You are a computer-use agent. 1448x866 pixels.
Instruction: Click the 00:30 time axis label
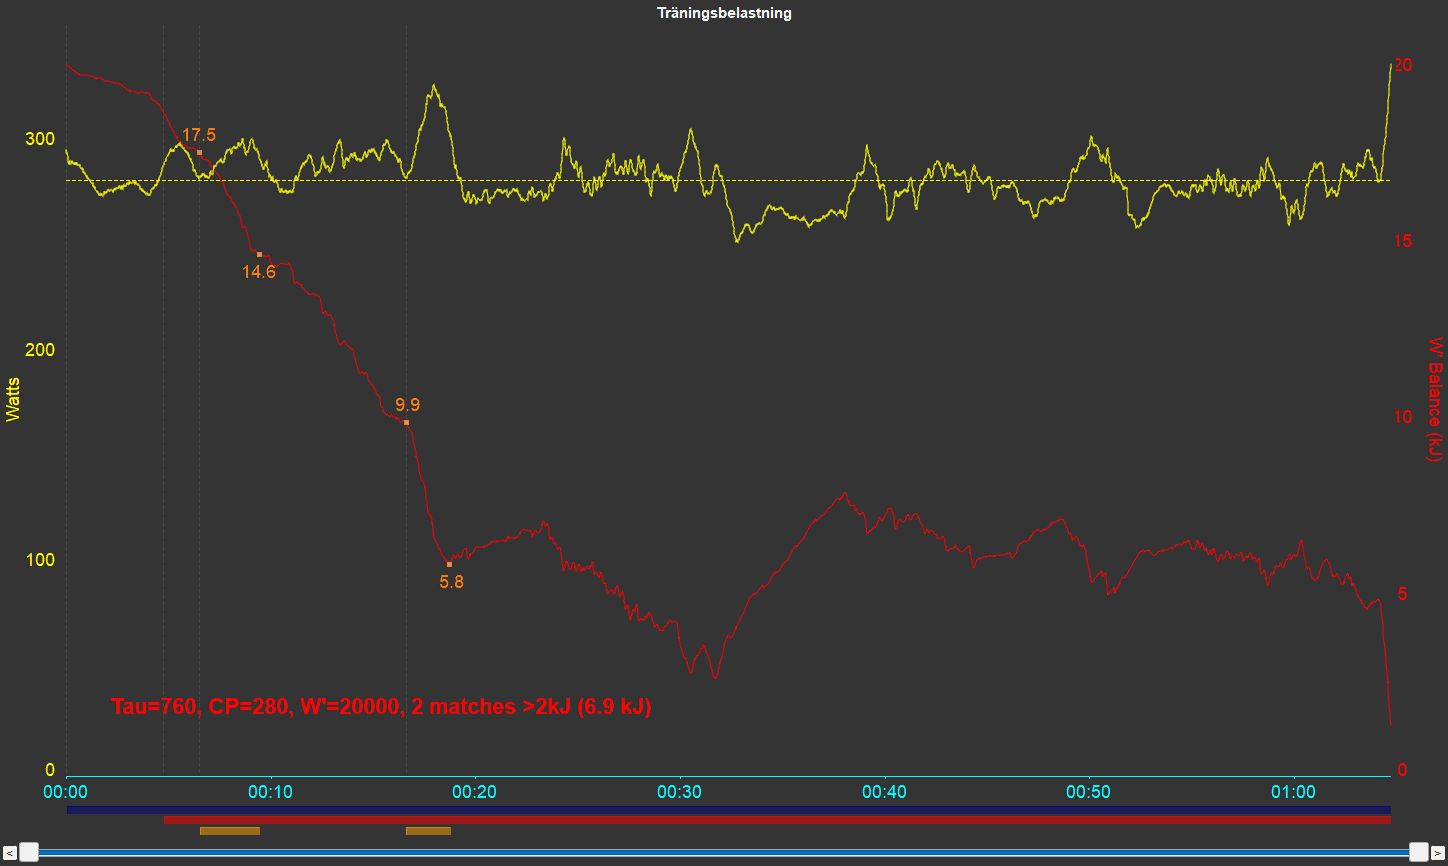pos(680,792)
